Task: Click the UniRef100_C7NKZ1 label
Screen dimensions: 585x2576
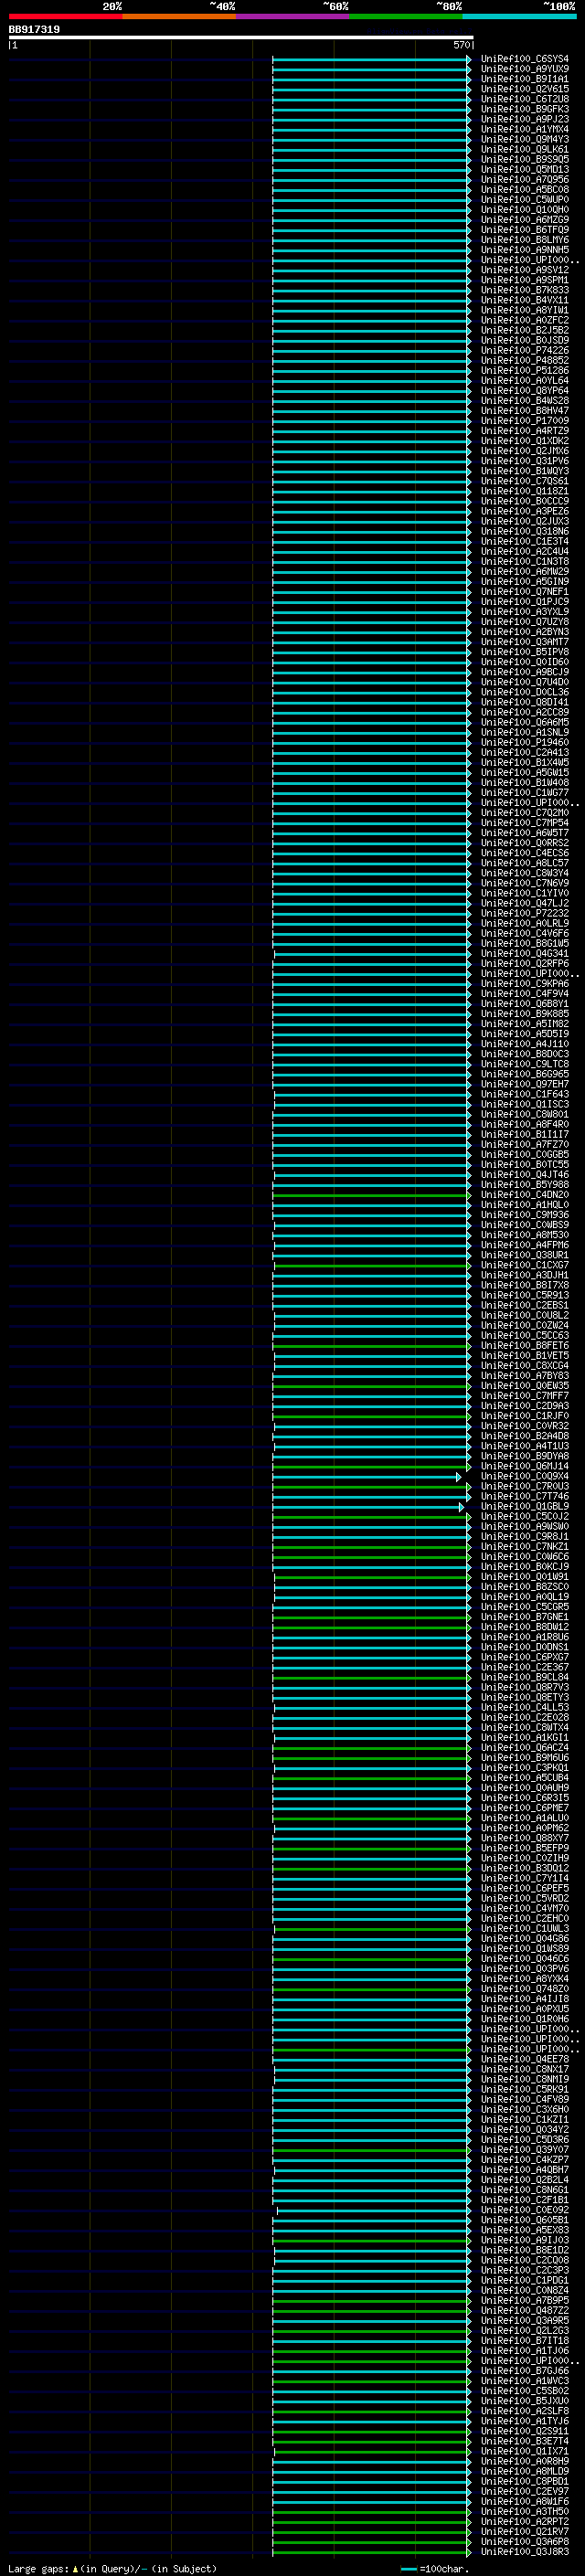Action: tap(525, 1547)
